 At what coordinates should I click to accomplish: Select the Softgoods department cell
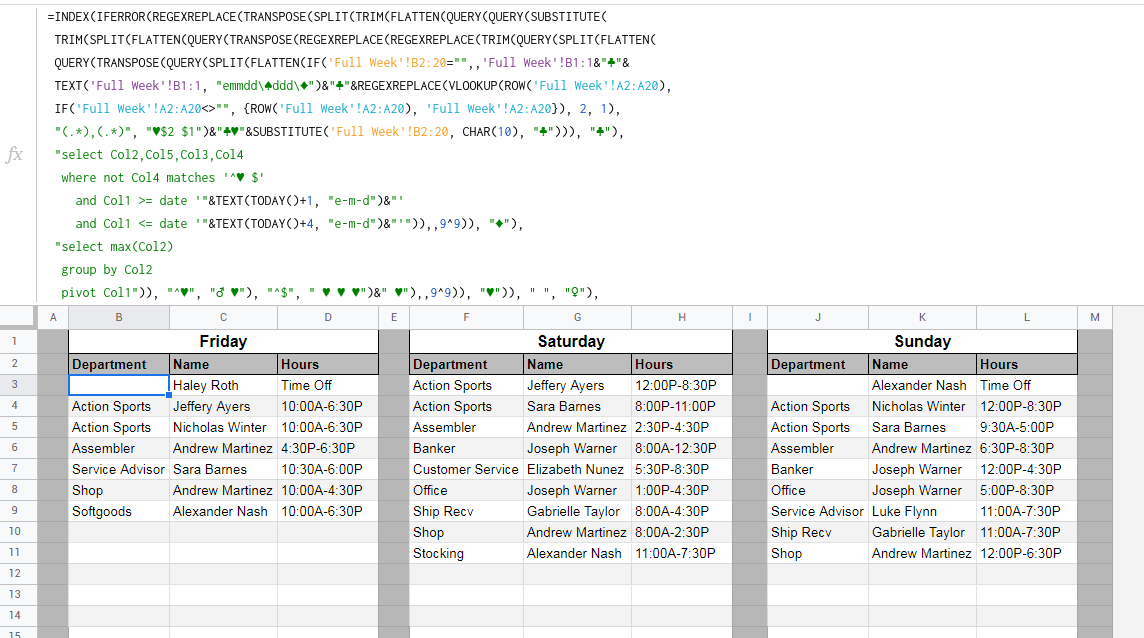119,512
